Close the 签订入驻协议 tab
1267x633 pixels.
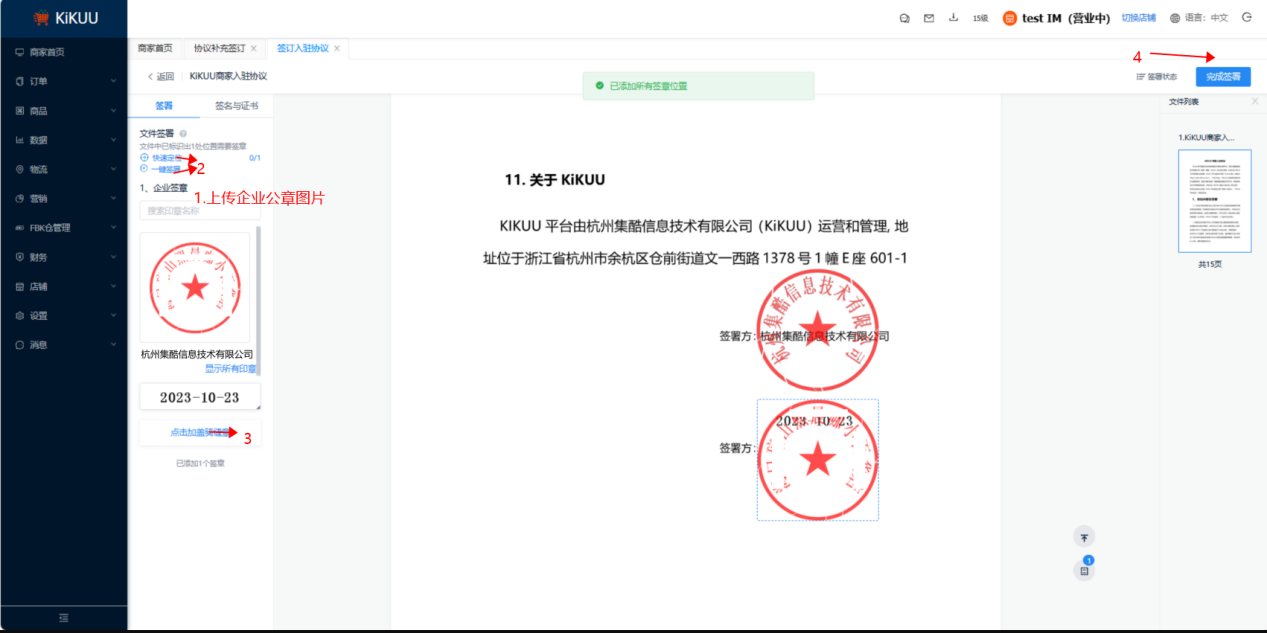[x=337, y=48]
